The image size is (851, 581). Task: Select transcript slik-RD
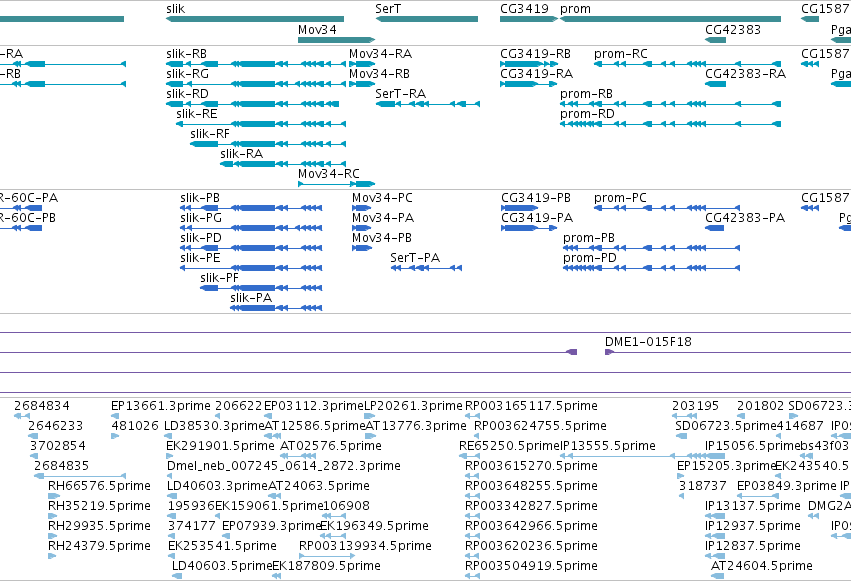click(x=187, y=94)
